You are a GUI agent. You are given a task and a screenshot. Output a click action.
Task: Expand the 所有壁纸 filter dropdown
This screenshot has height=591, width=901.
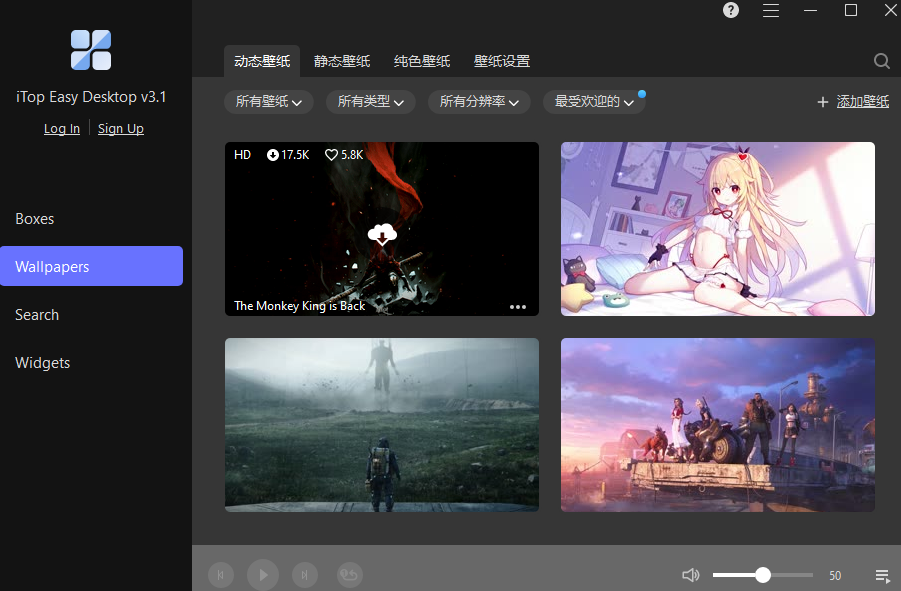(x=268, y=102)
